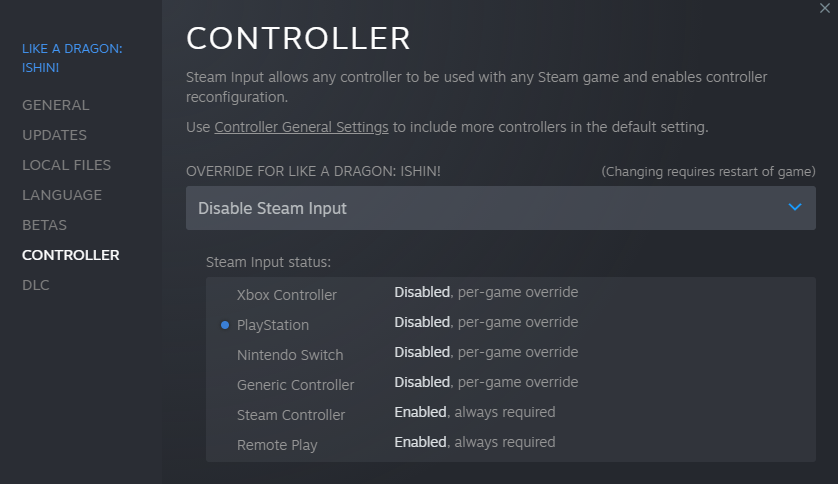Click the Generic Controller status entry
Viewport: 838px width, 484px height.
pyautogui.click(x=296, y=385)
